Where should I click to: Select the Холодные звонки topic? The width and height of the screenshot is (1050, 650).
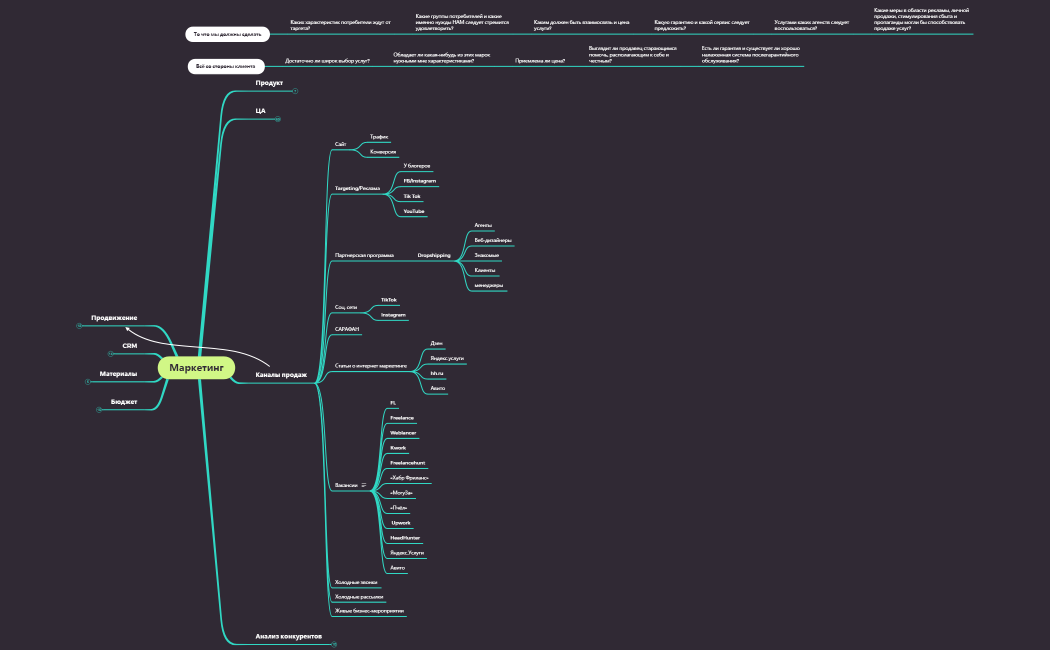click(353, 581)
